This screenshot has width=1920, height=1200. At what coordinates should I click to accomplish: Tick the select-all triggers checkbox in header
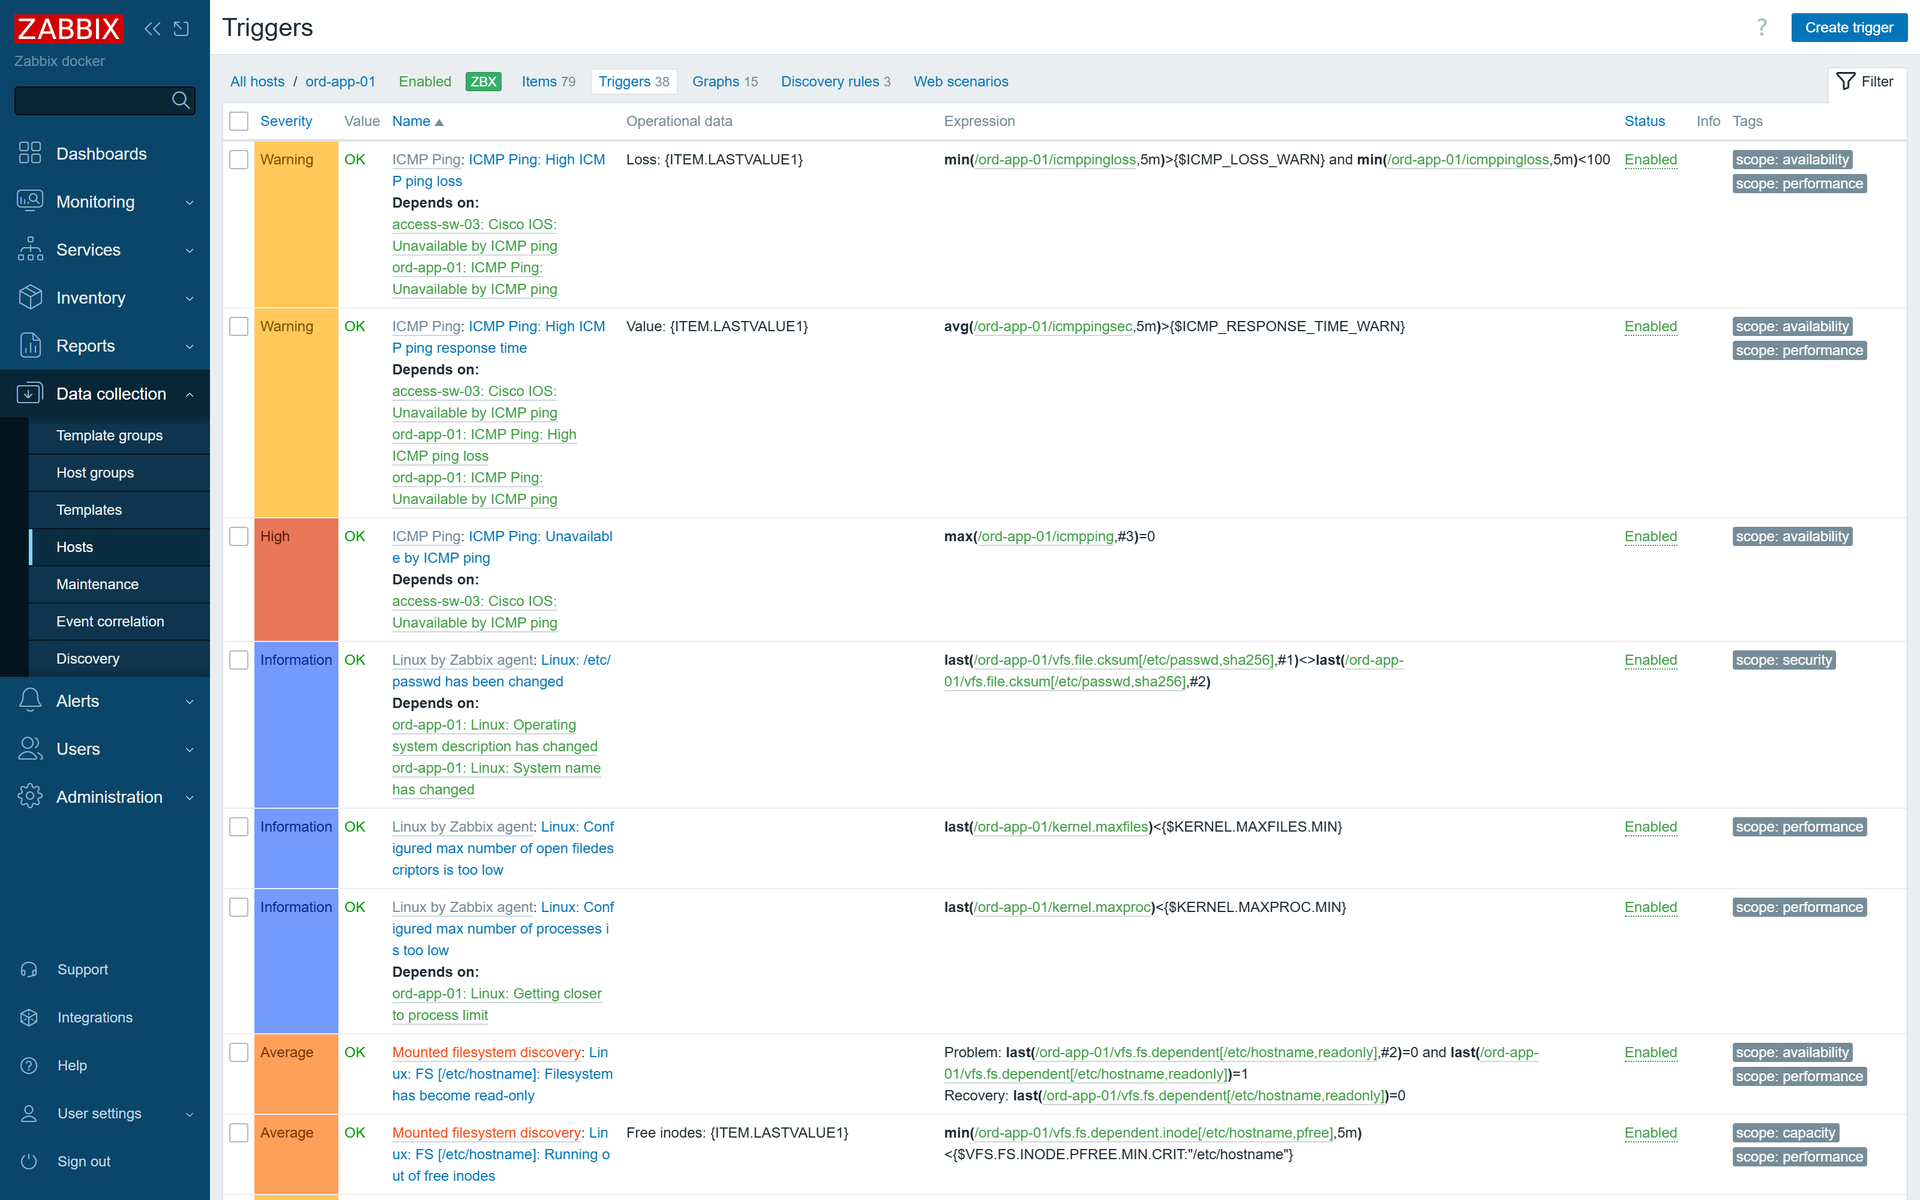click(x=239, y=121)
